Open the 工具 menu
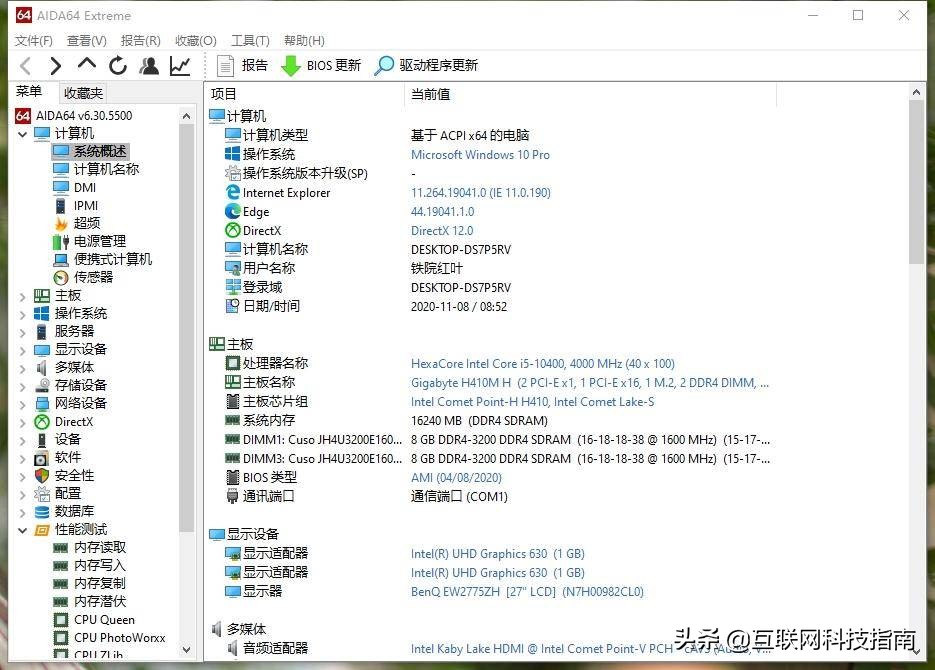 click(x=249, y=41)
